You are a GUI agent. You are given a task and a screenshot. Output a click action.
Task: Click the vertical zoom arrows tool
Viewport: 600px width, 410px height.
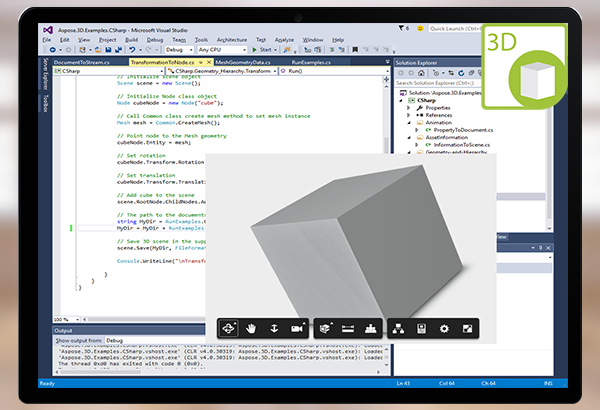[274, 328]
